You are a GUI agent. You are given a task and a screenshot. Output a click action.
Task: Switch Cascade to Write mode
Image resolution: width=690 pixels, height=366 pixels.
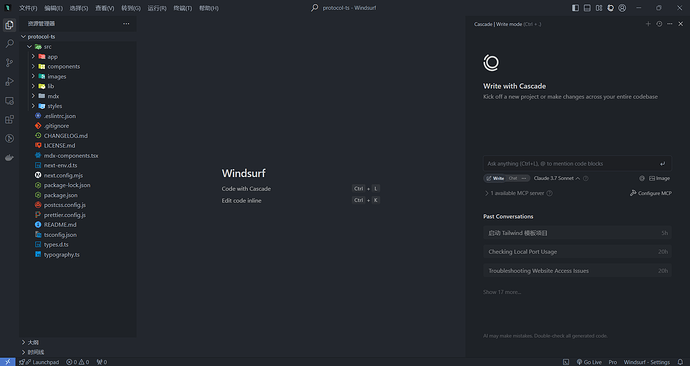click(x=495, y=178)
